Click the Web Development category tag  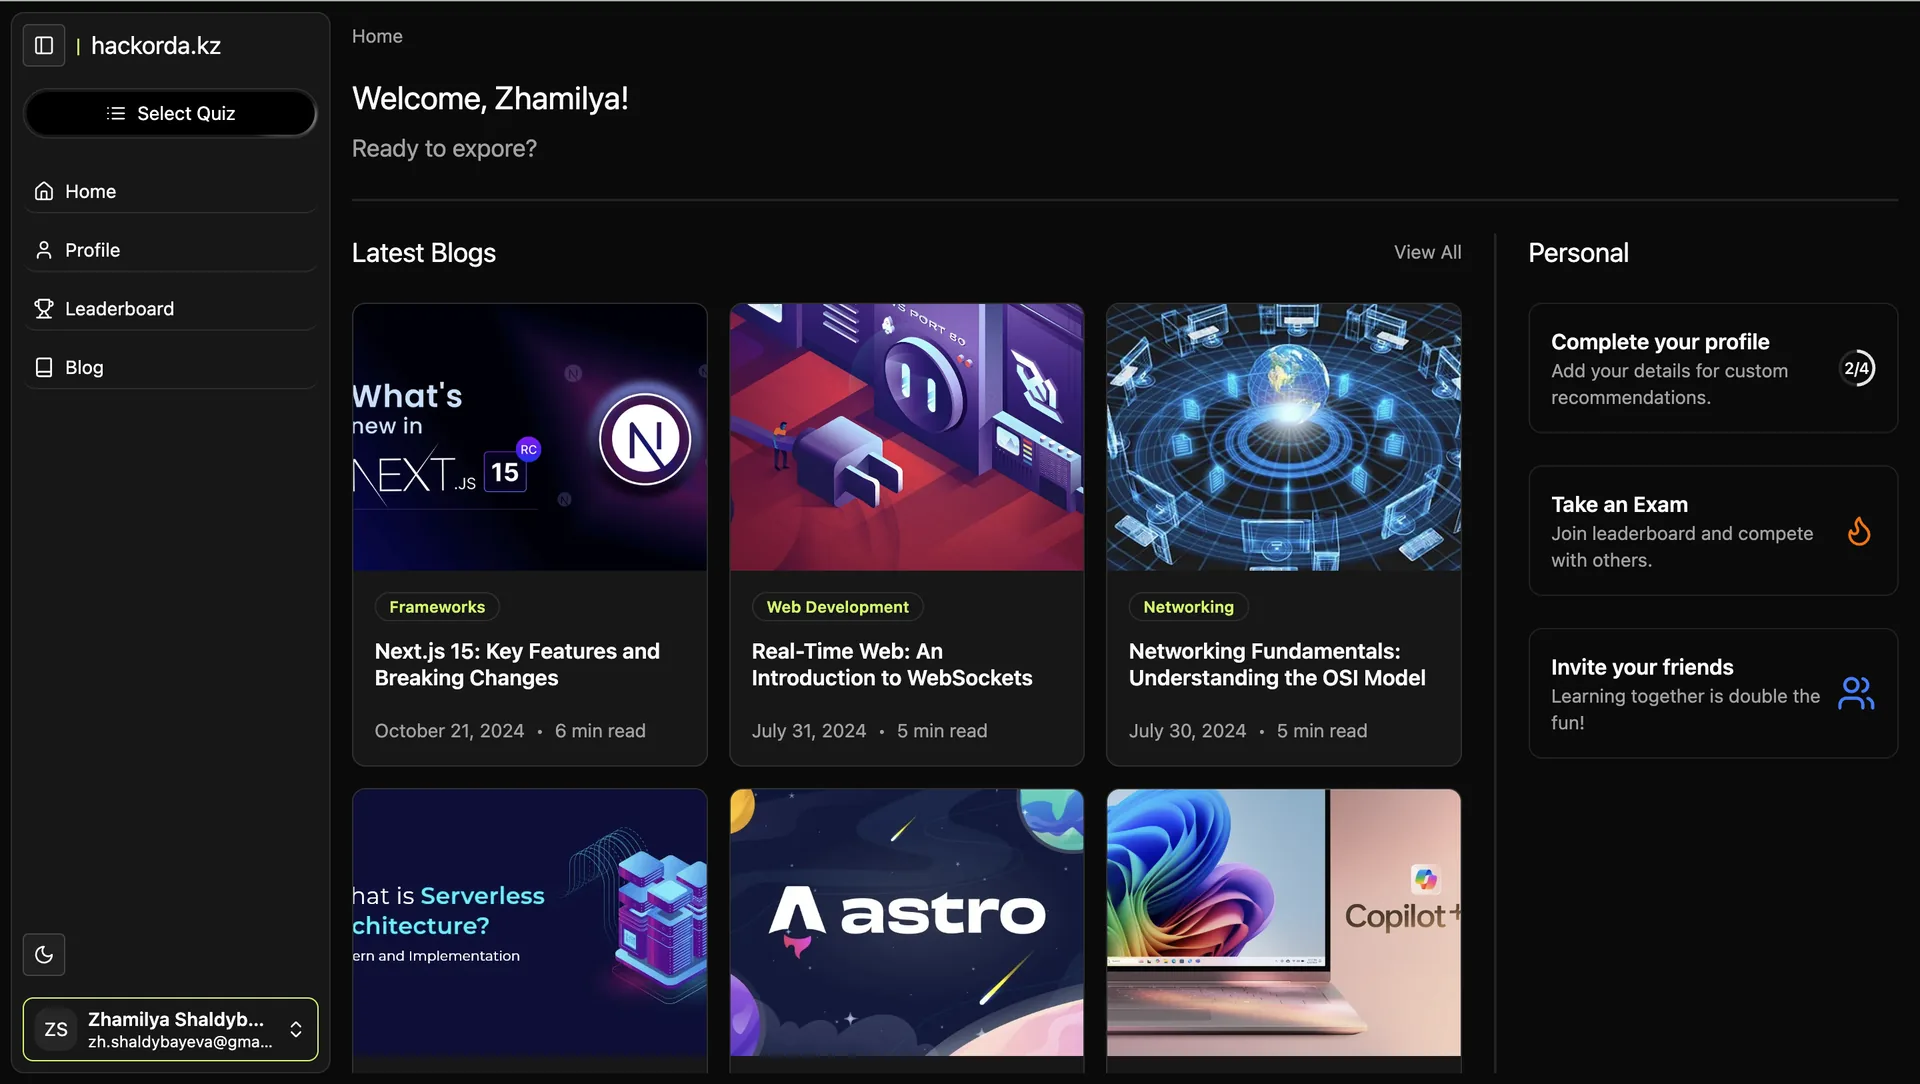pyautogui.click(x=838, y=607)
